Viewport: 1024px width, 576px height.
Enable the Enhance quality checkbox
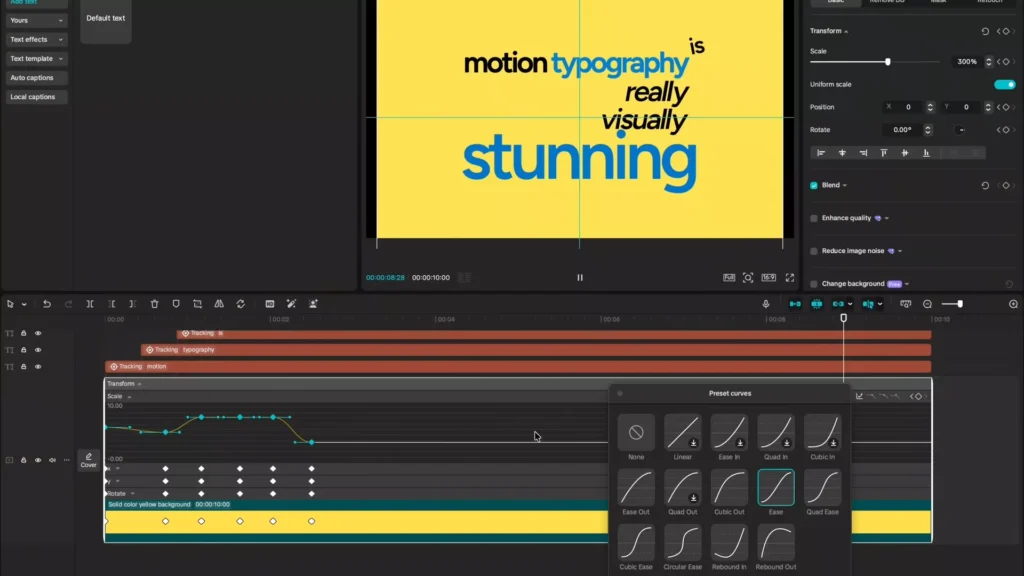[x=814, y=218]
